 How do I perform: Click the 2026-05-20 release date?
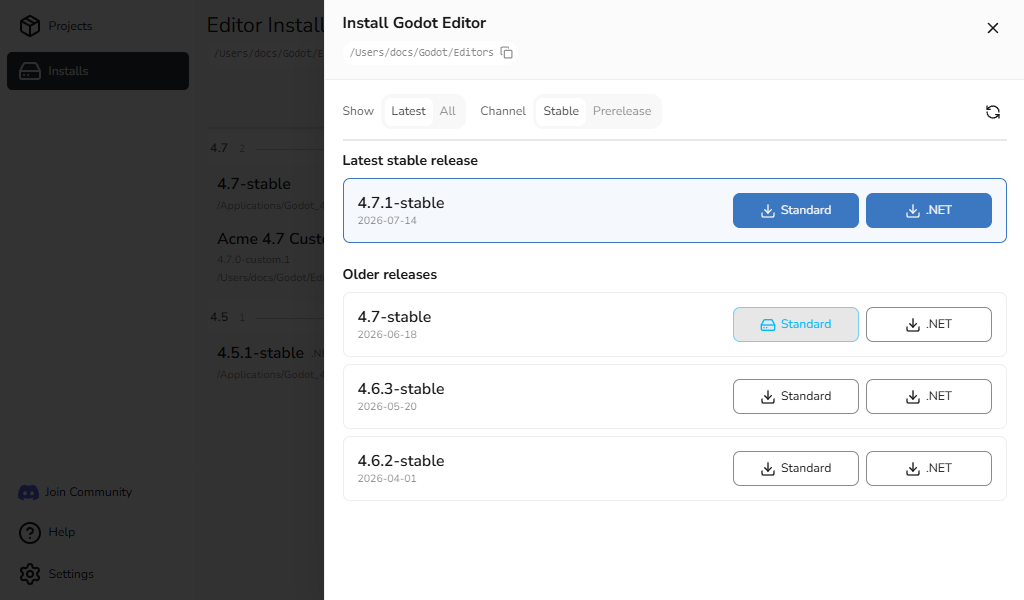387,406
